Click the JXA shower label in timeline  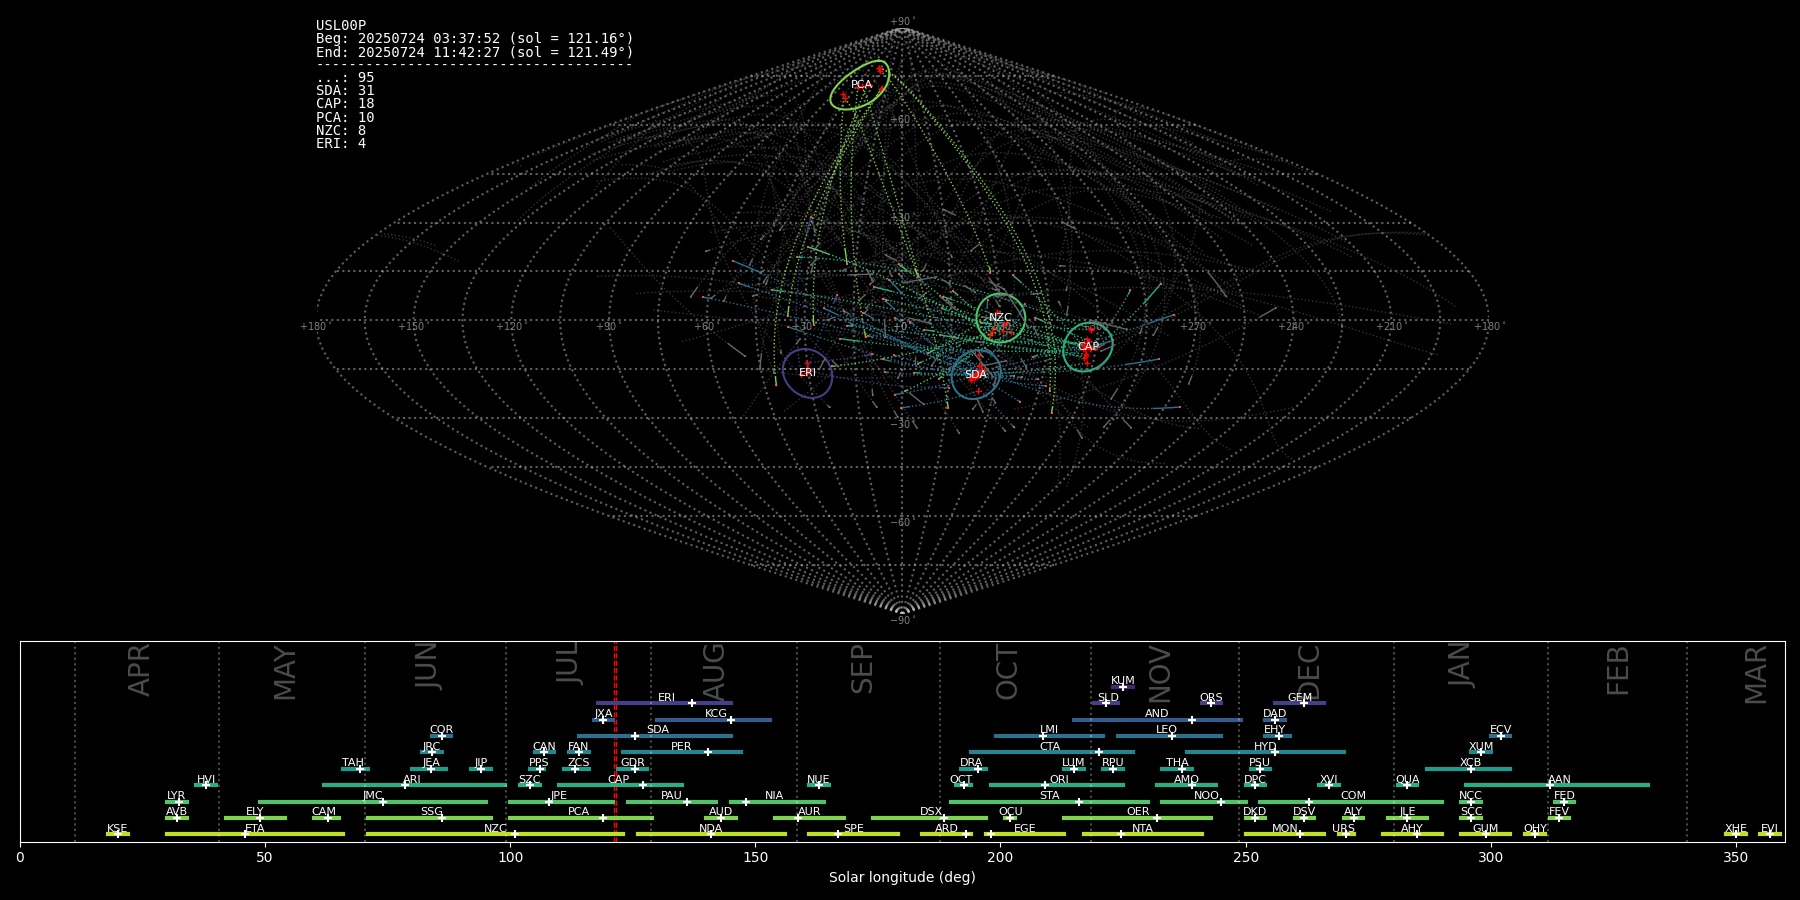(603, 714)
